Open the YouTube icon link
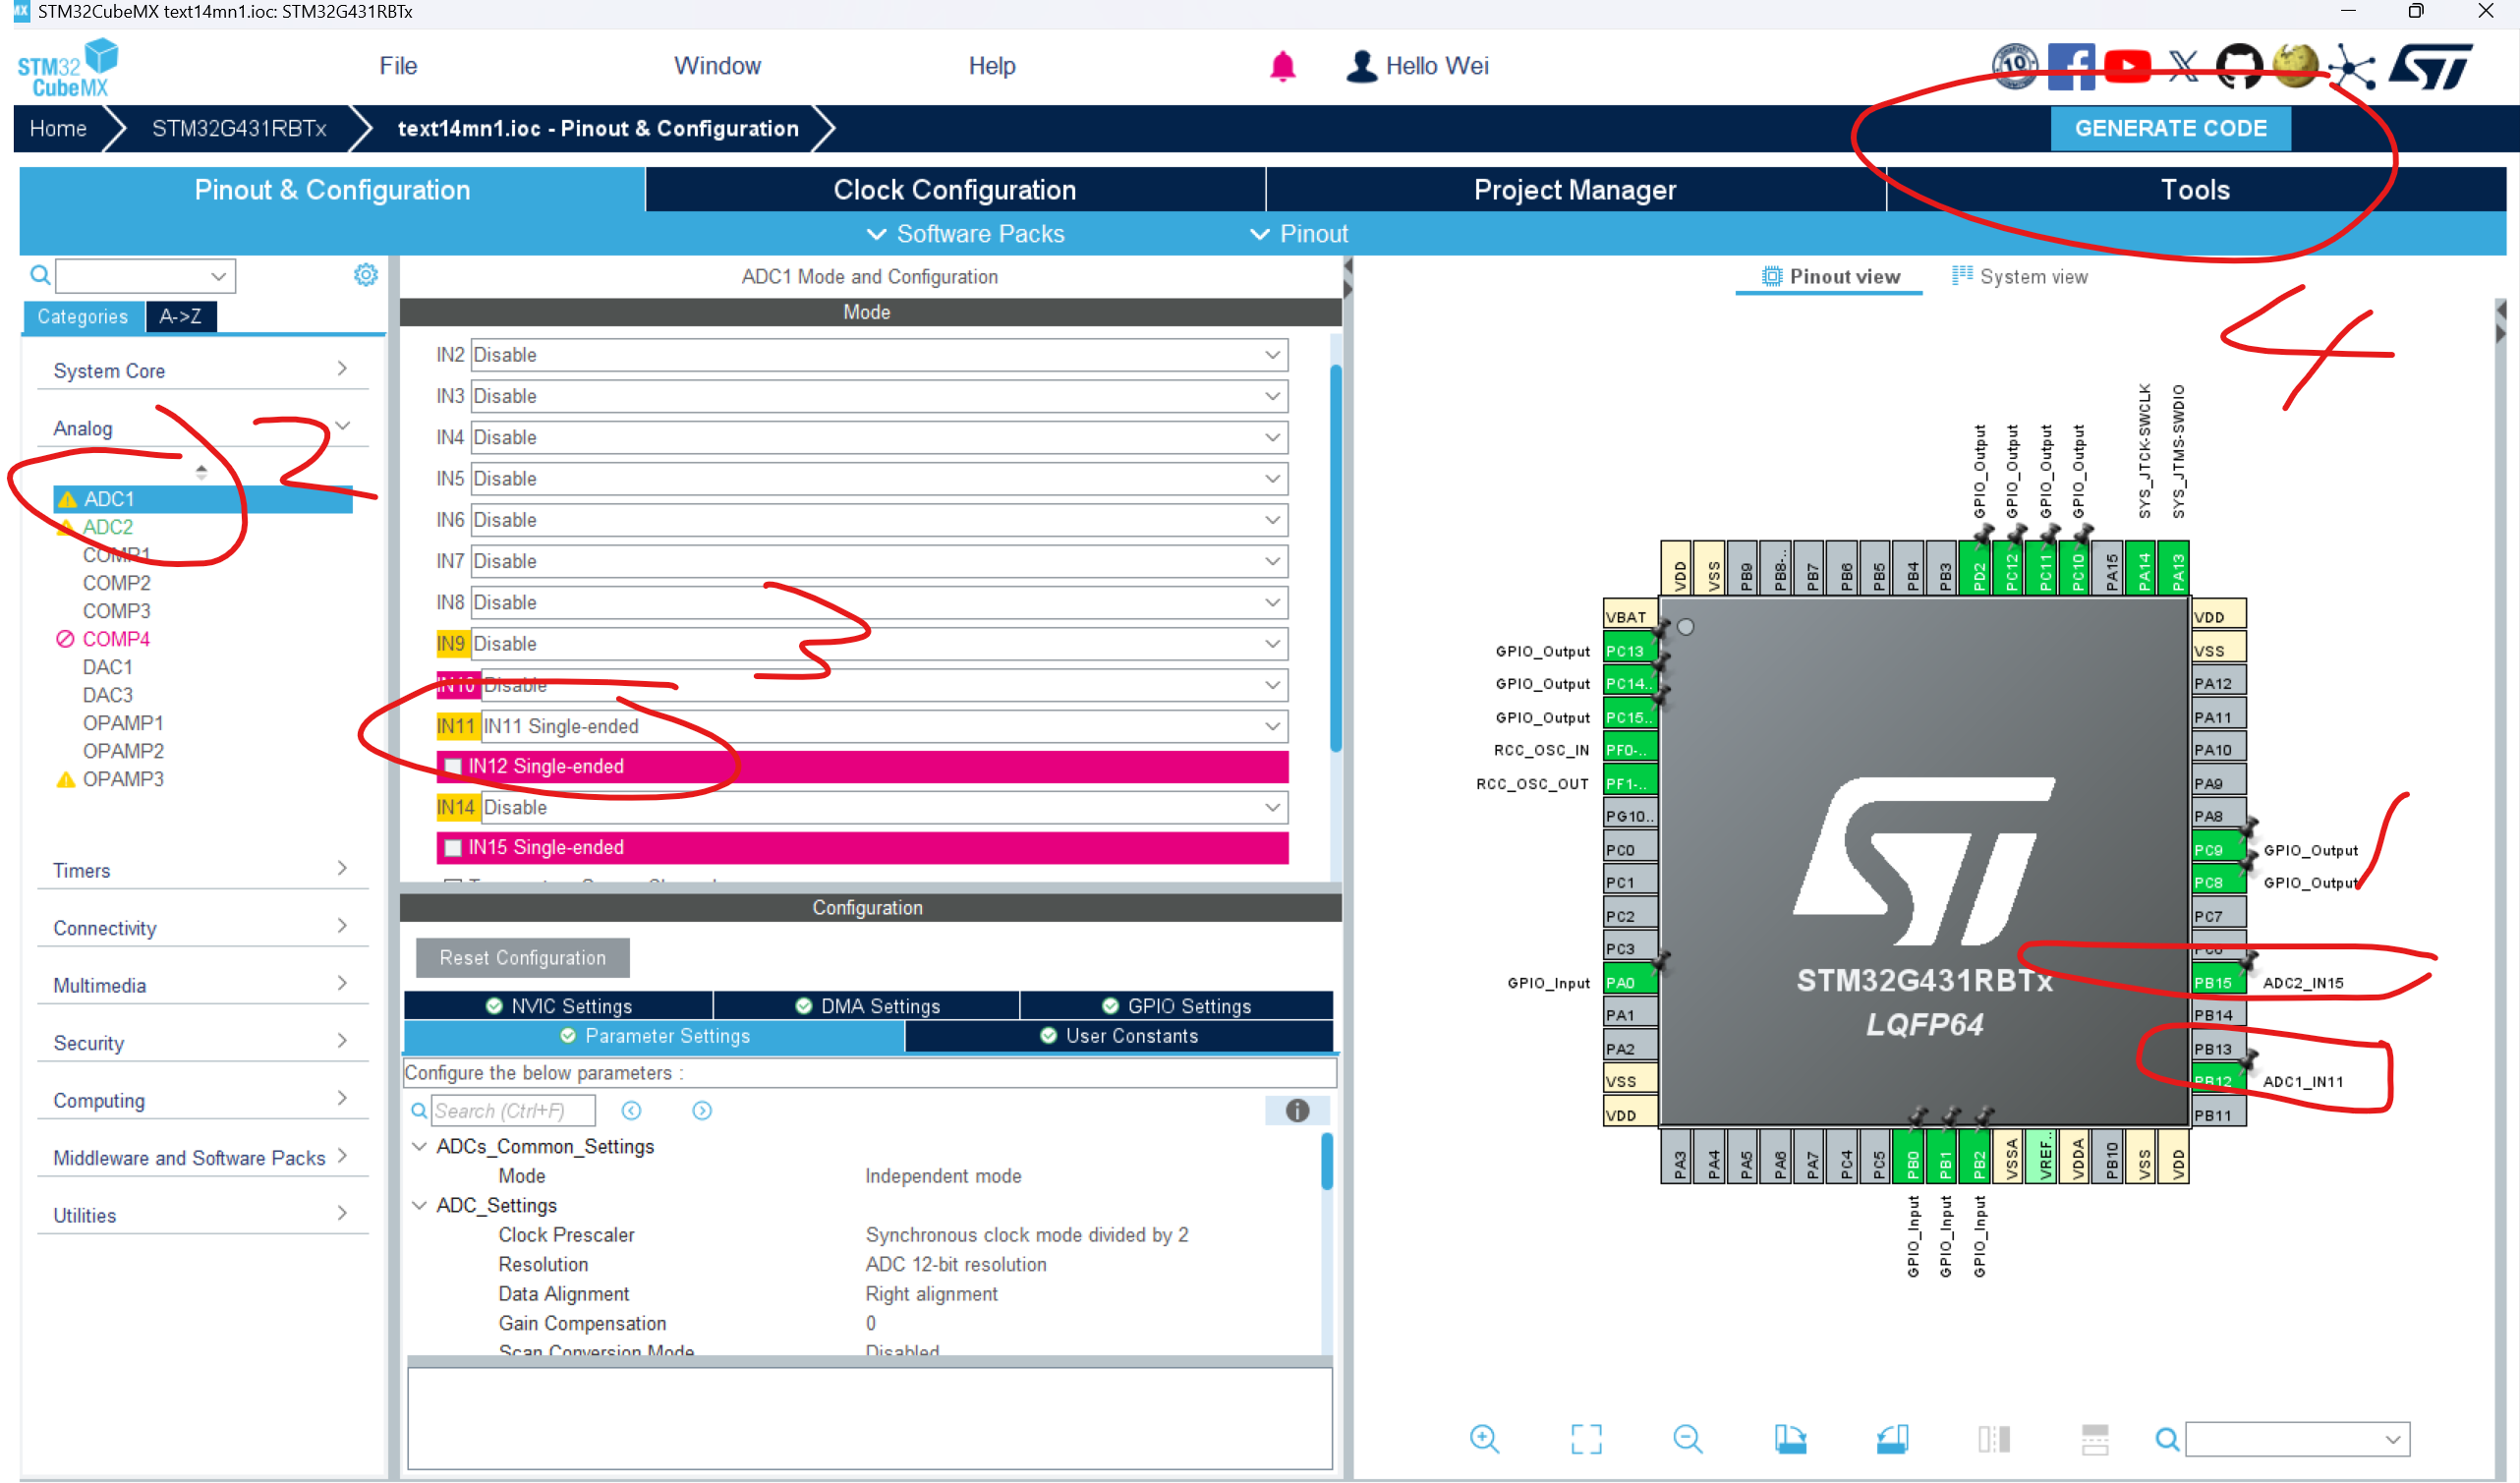This screenshot has width=2520, height=1483. click(2127, 66)
